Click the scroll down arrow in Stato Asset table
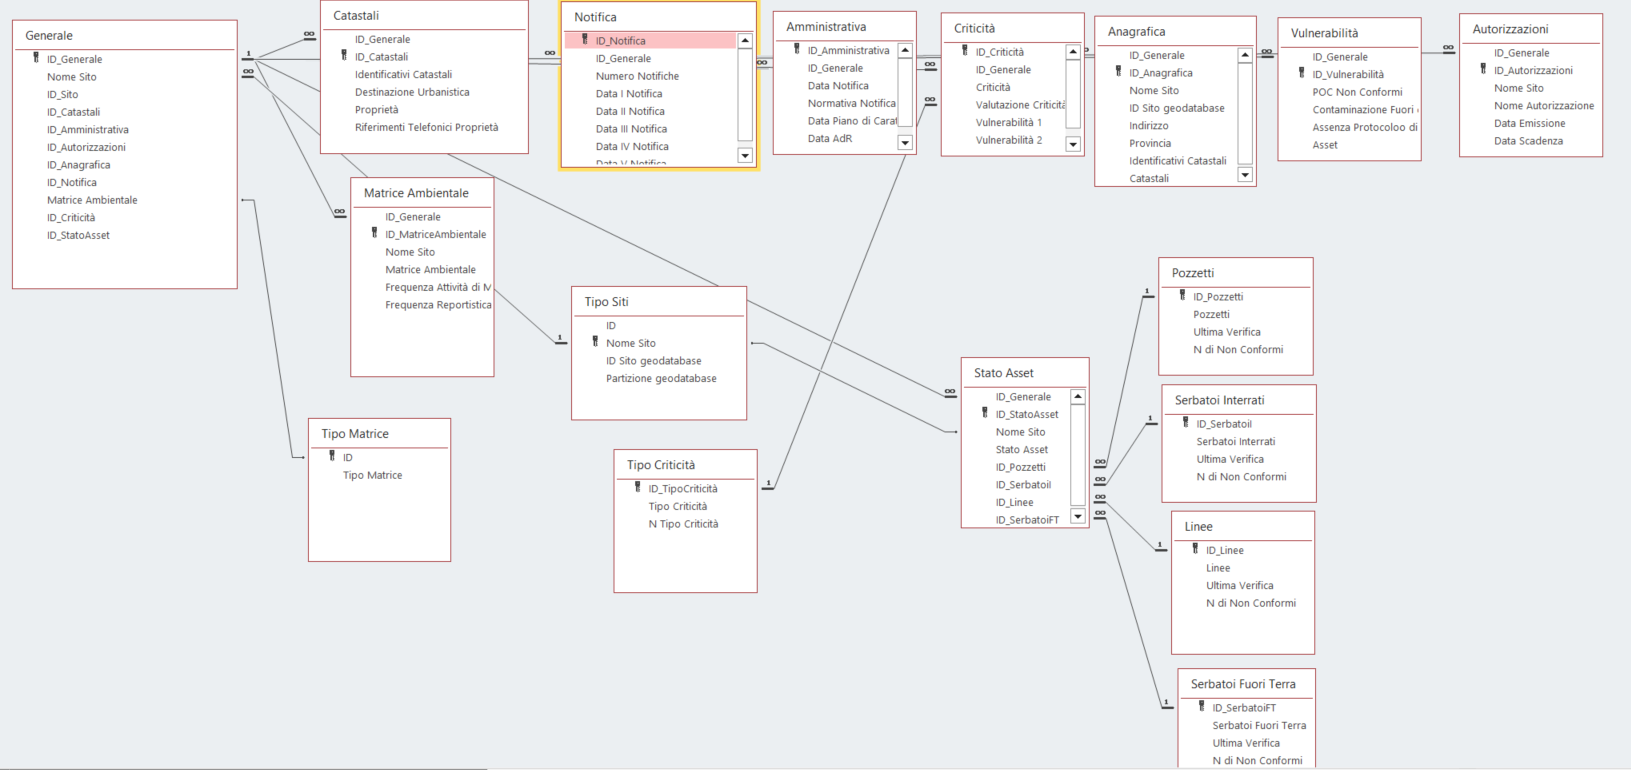Viewport: 1631px width, 770px height. 1078,517
